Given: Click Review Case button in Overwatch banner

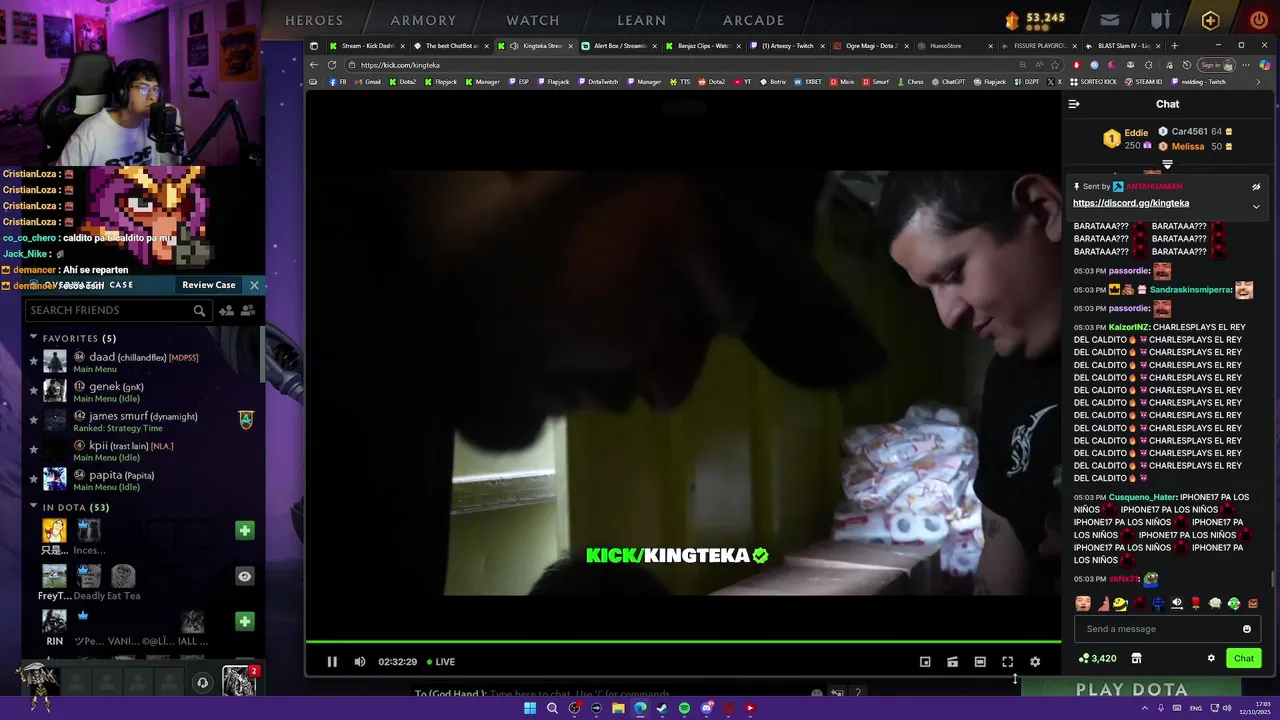Looking at the screenshot, I should pos(209,285).
